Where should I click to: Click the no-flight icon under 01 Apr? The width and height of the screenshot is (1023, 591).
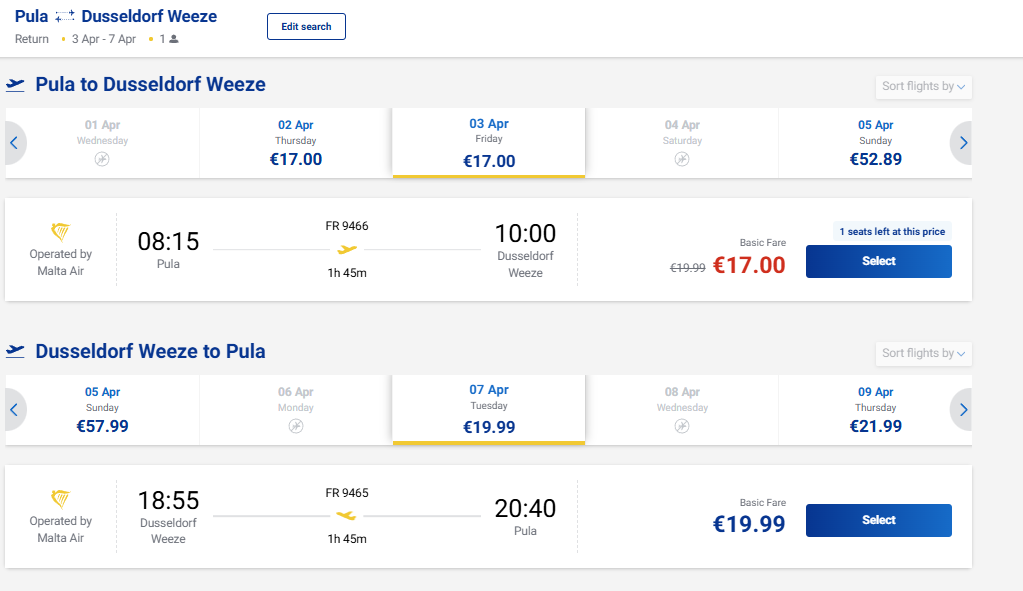tap(102, 159)
